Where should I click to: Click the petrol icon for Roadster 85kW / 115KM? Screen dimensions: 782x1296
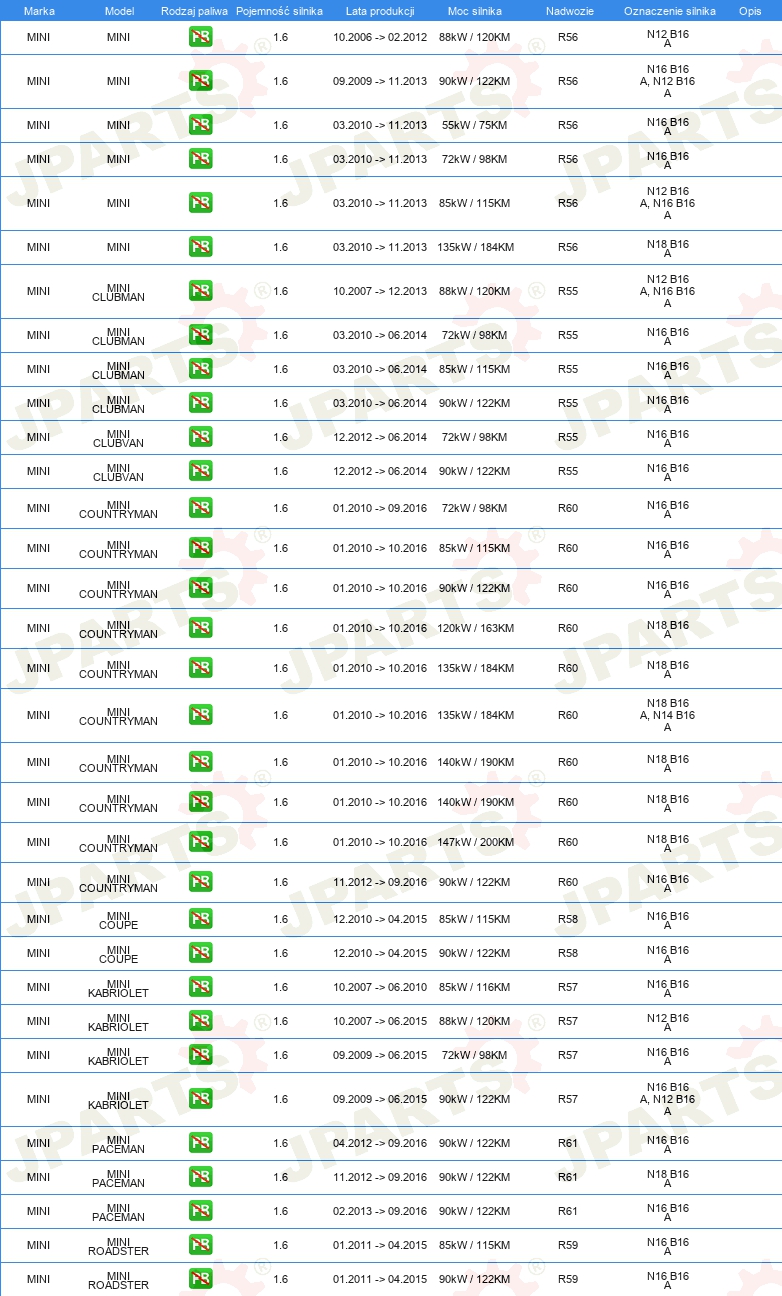tap(200, 1245)
